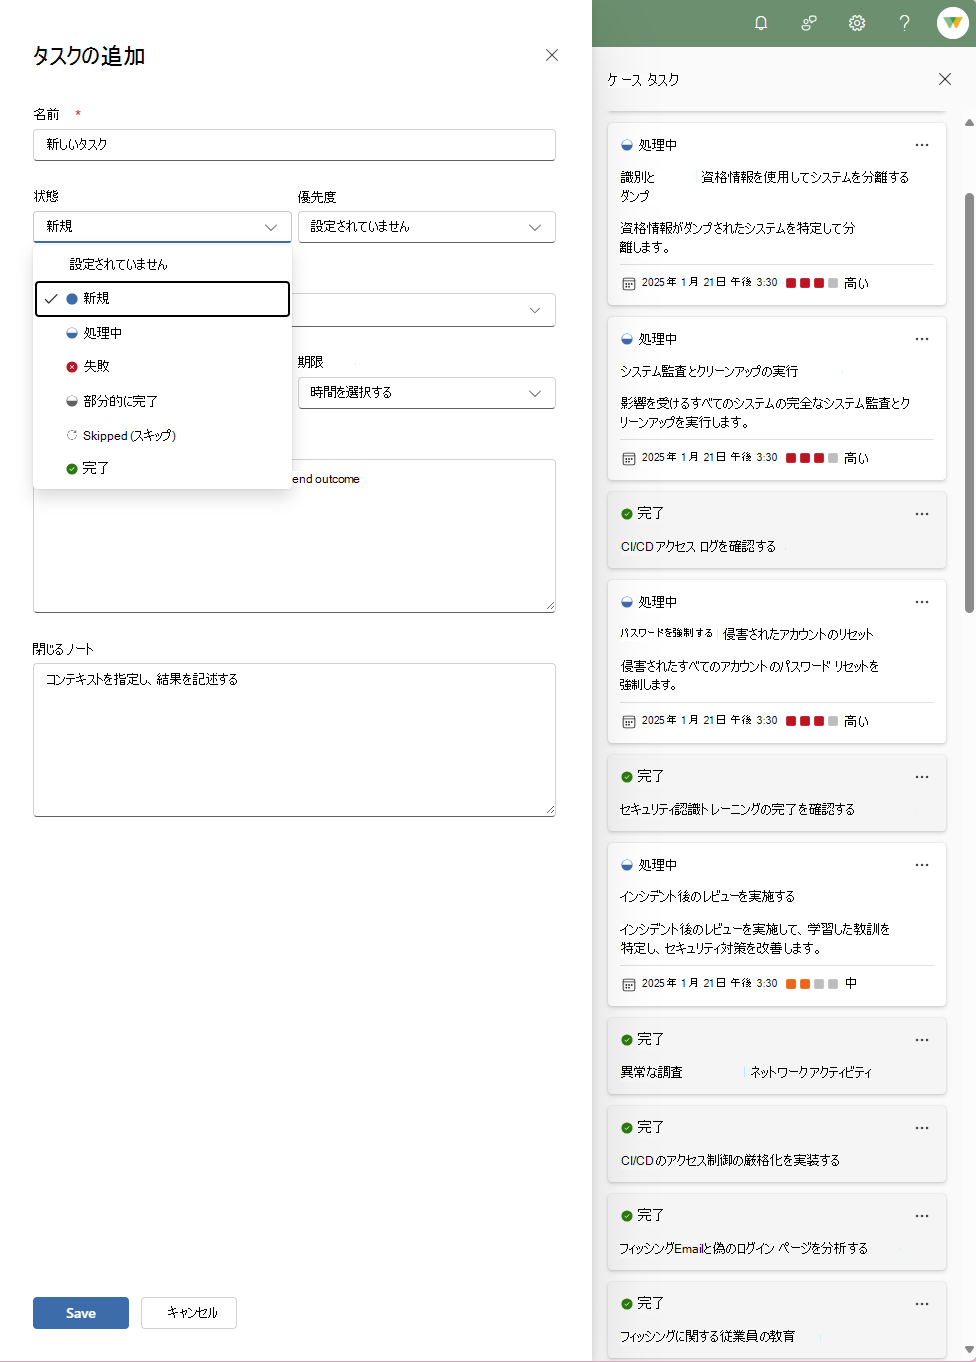The height and width of the screenshot is (1362, 976).
Task: Collapse the 状態 dropdown showing 新規
Action: point(162,227)
